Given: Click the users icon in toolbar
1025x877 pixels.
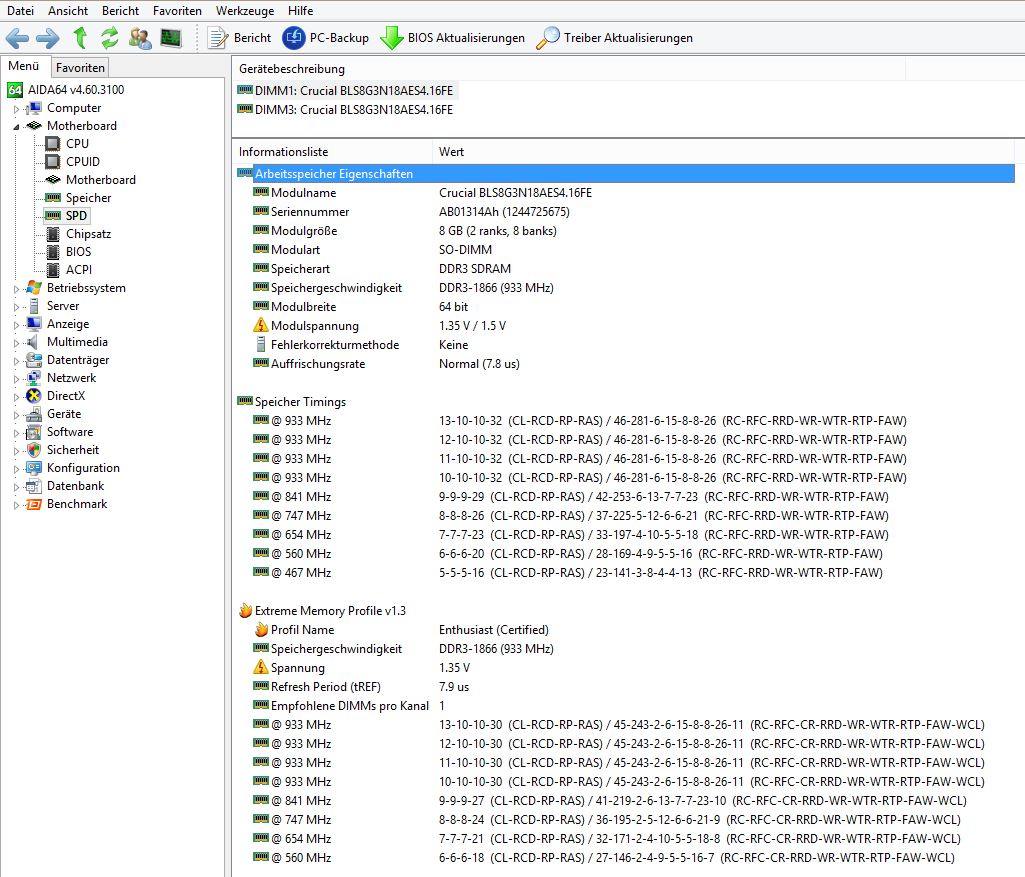Looking at the screenshot, I should [x=140, y=38].
